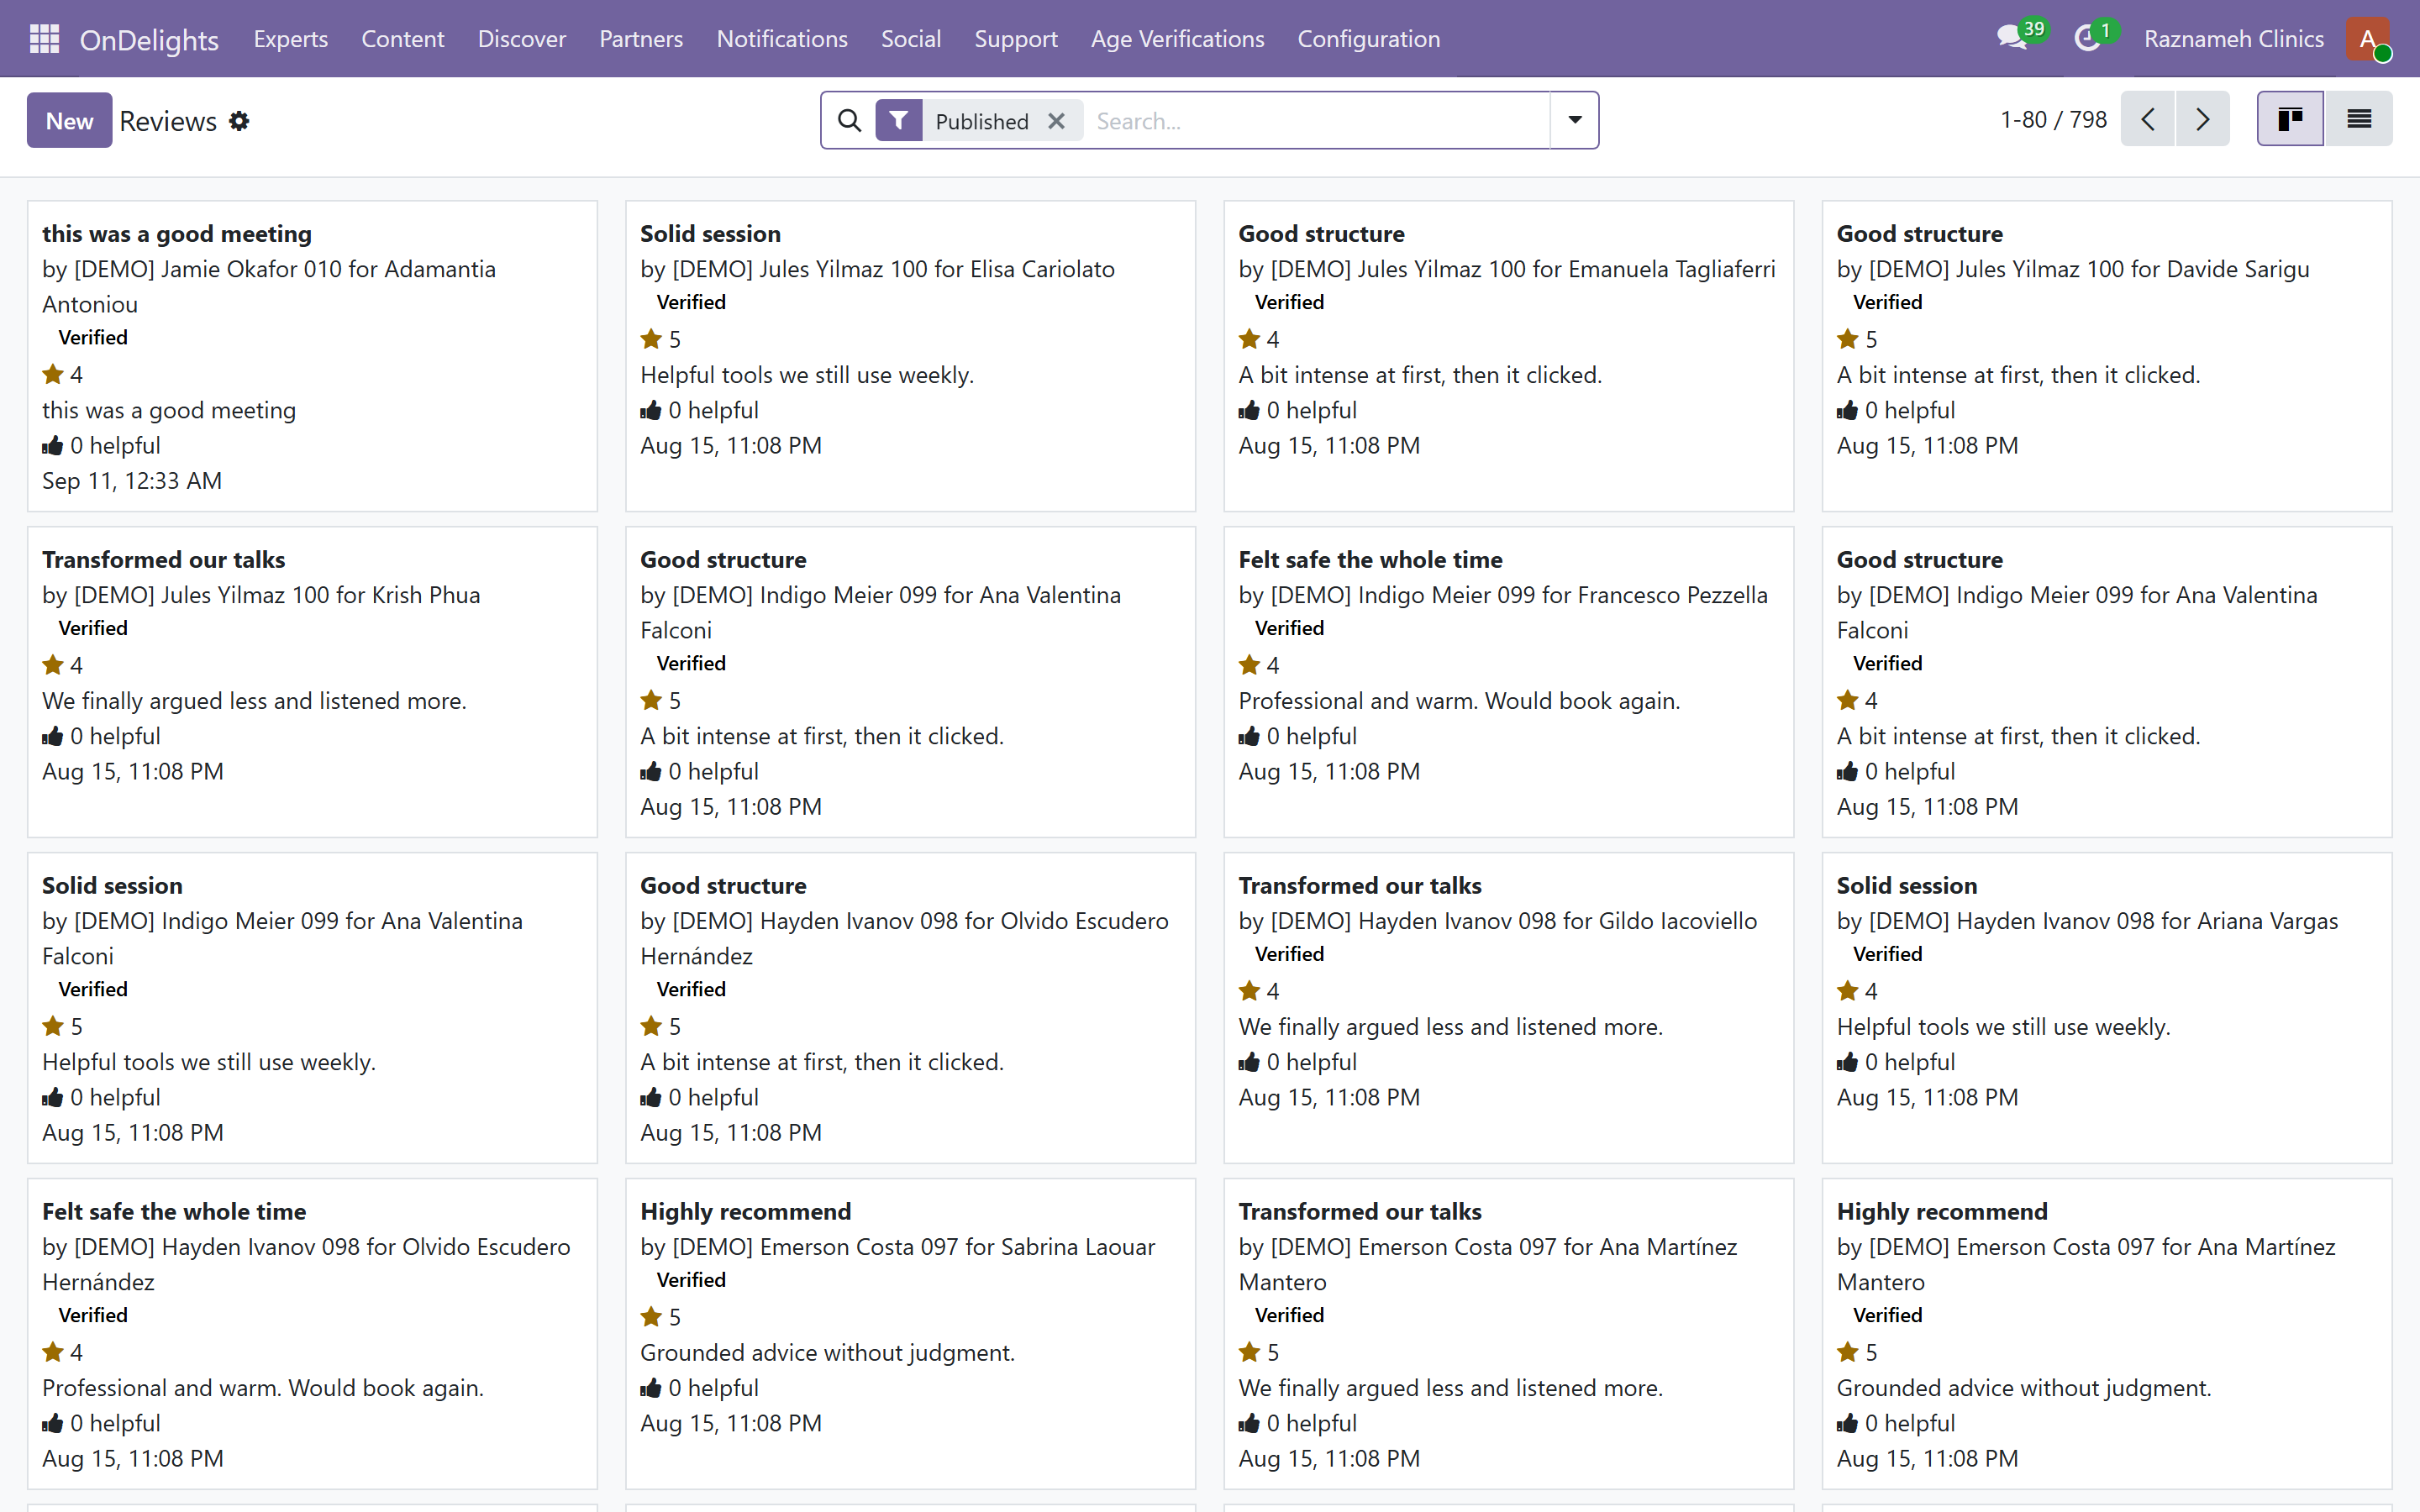The width and height of the screenshot is (2420, 1512).
Task: Click 'by [DEMO] Jules Yilmaz 100 for Krish Phua'
Action: pos(261,595)
